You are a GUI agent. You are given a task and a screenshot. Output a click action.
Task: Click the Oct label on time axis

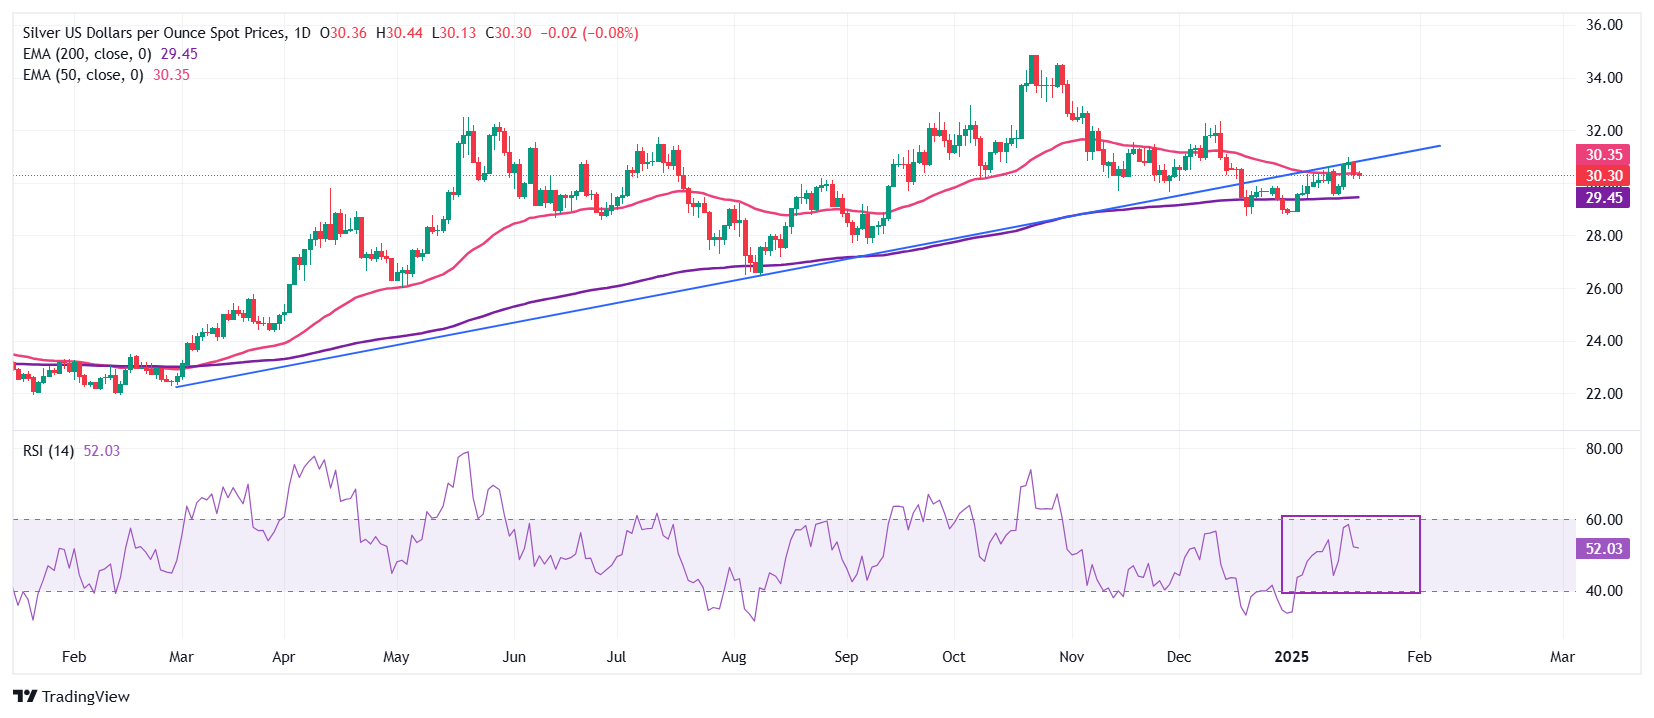(x=954, y=657)
